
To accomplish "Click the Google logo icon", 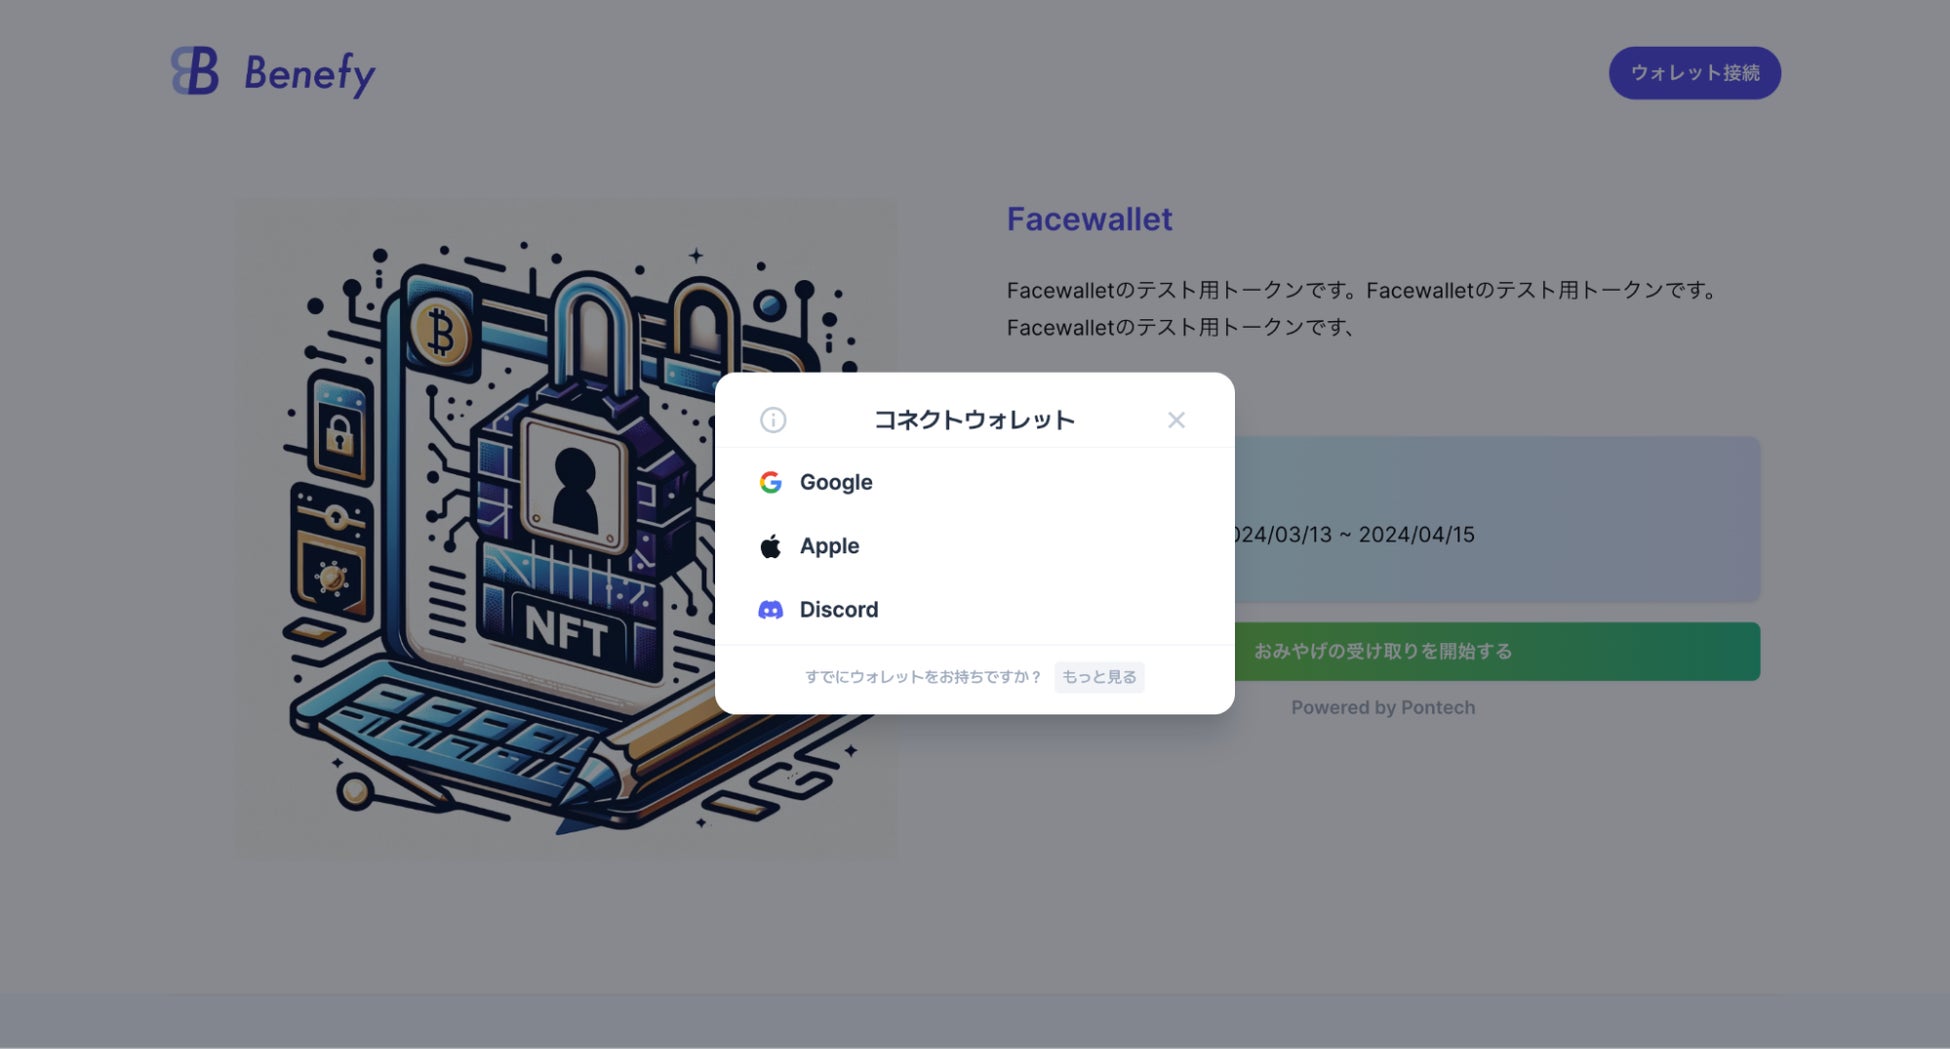I will point(770,482).
